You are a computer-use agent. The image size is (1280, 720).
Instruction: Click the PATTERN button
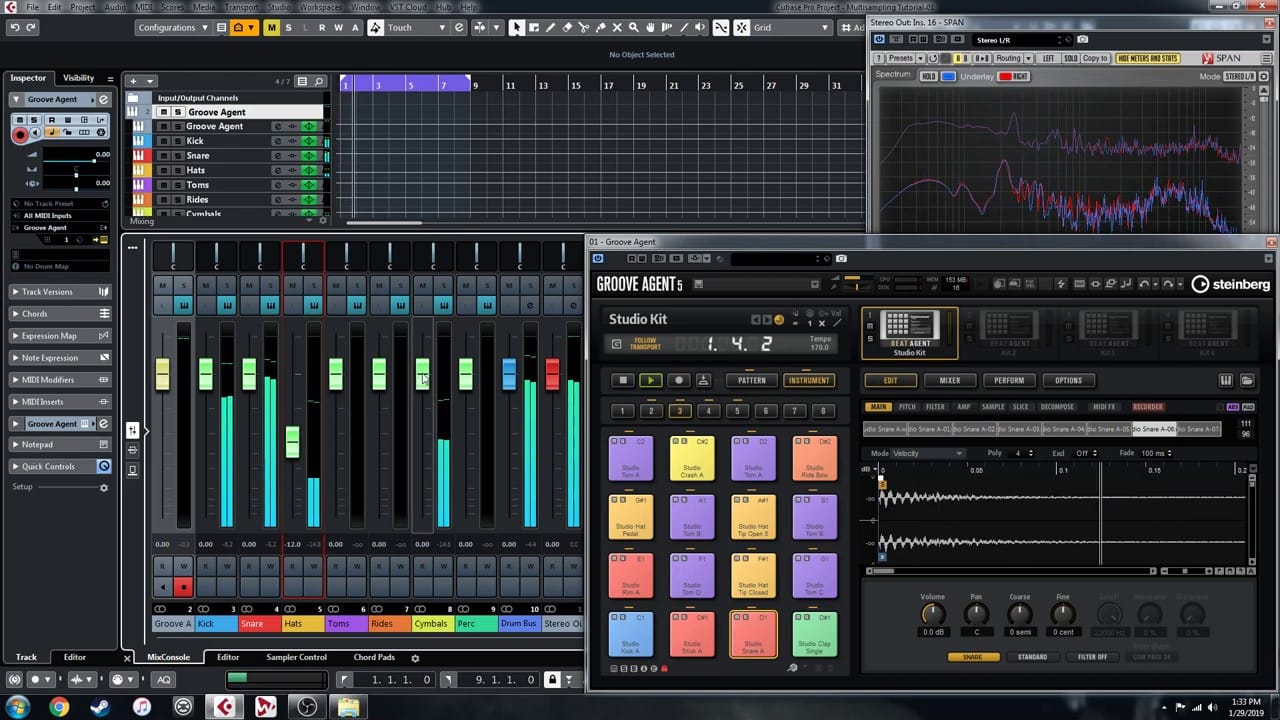pos(751,380)
